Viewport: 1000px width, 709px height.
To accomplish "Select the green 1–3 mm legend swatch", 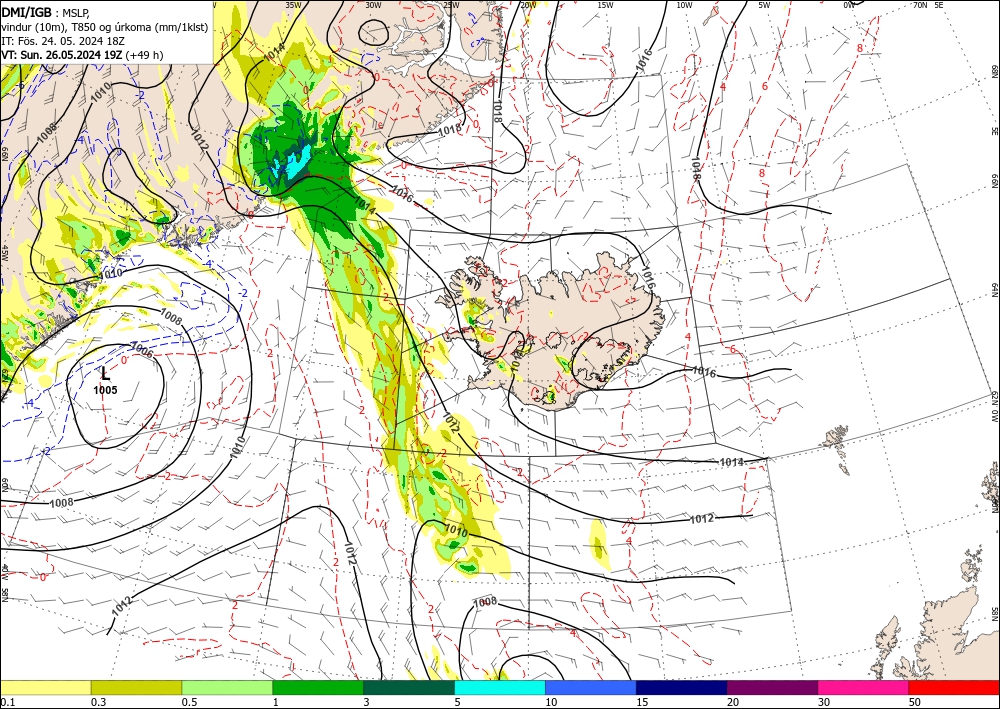I will point(318,687).
